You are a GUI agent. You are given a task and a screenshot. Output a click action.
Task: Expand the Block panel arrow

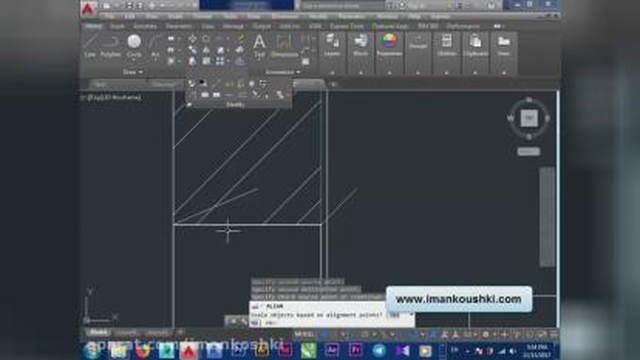pos(360,72)
